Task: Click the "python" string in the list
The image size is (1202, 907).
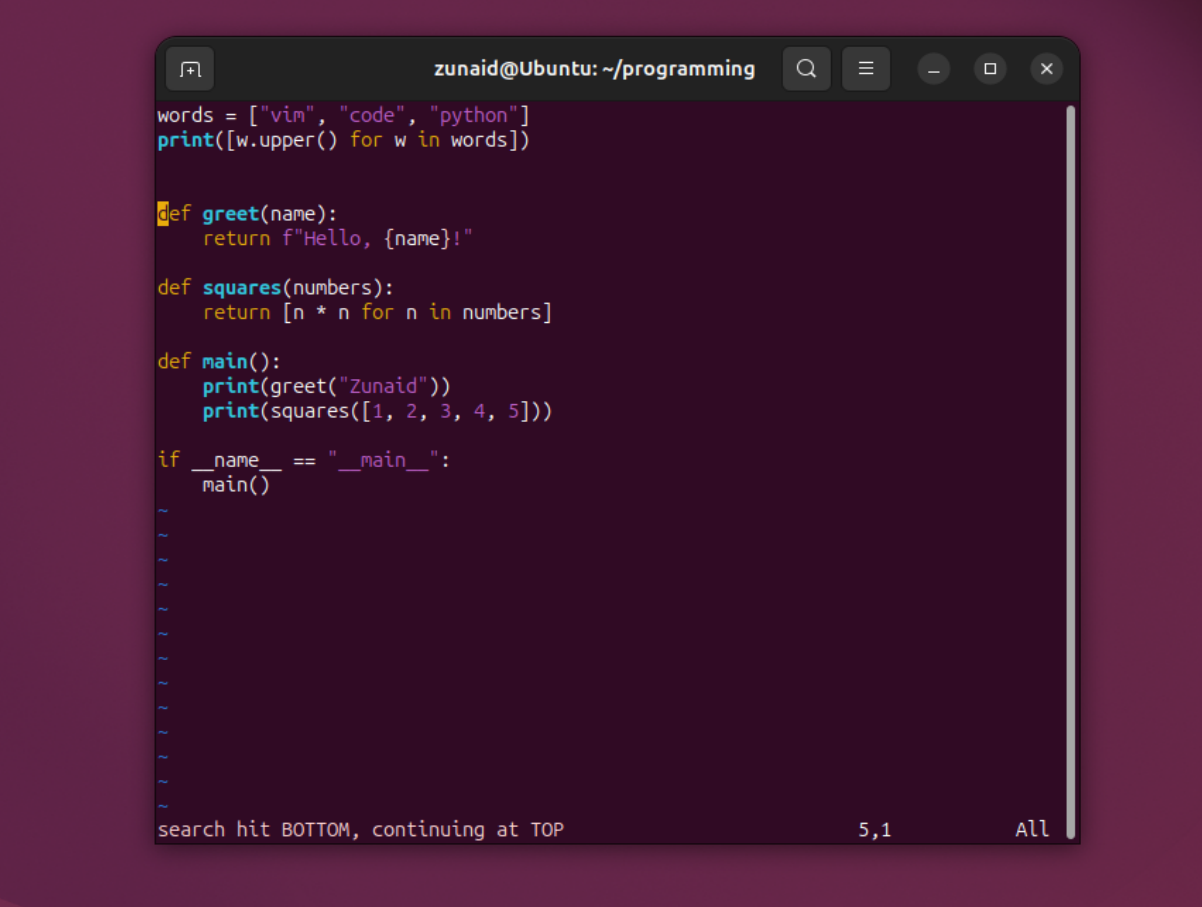Action: 474,115
